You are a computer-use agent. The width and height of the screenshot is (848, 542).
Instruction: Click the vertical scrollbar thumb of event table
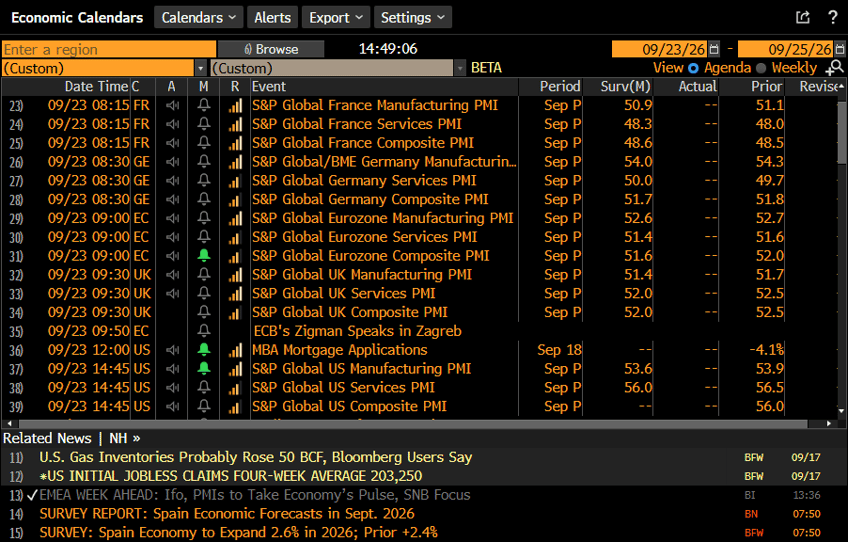842,133
